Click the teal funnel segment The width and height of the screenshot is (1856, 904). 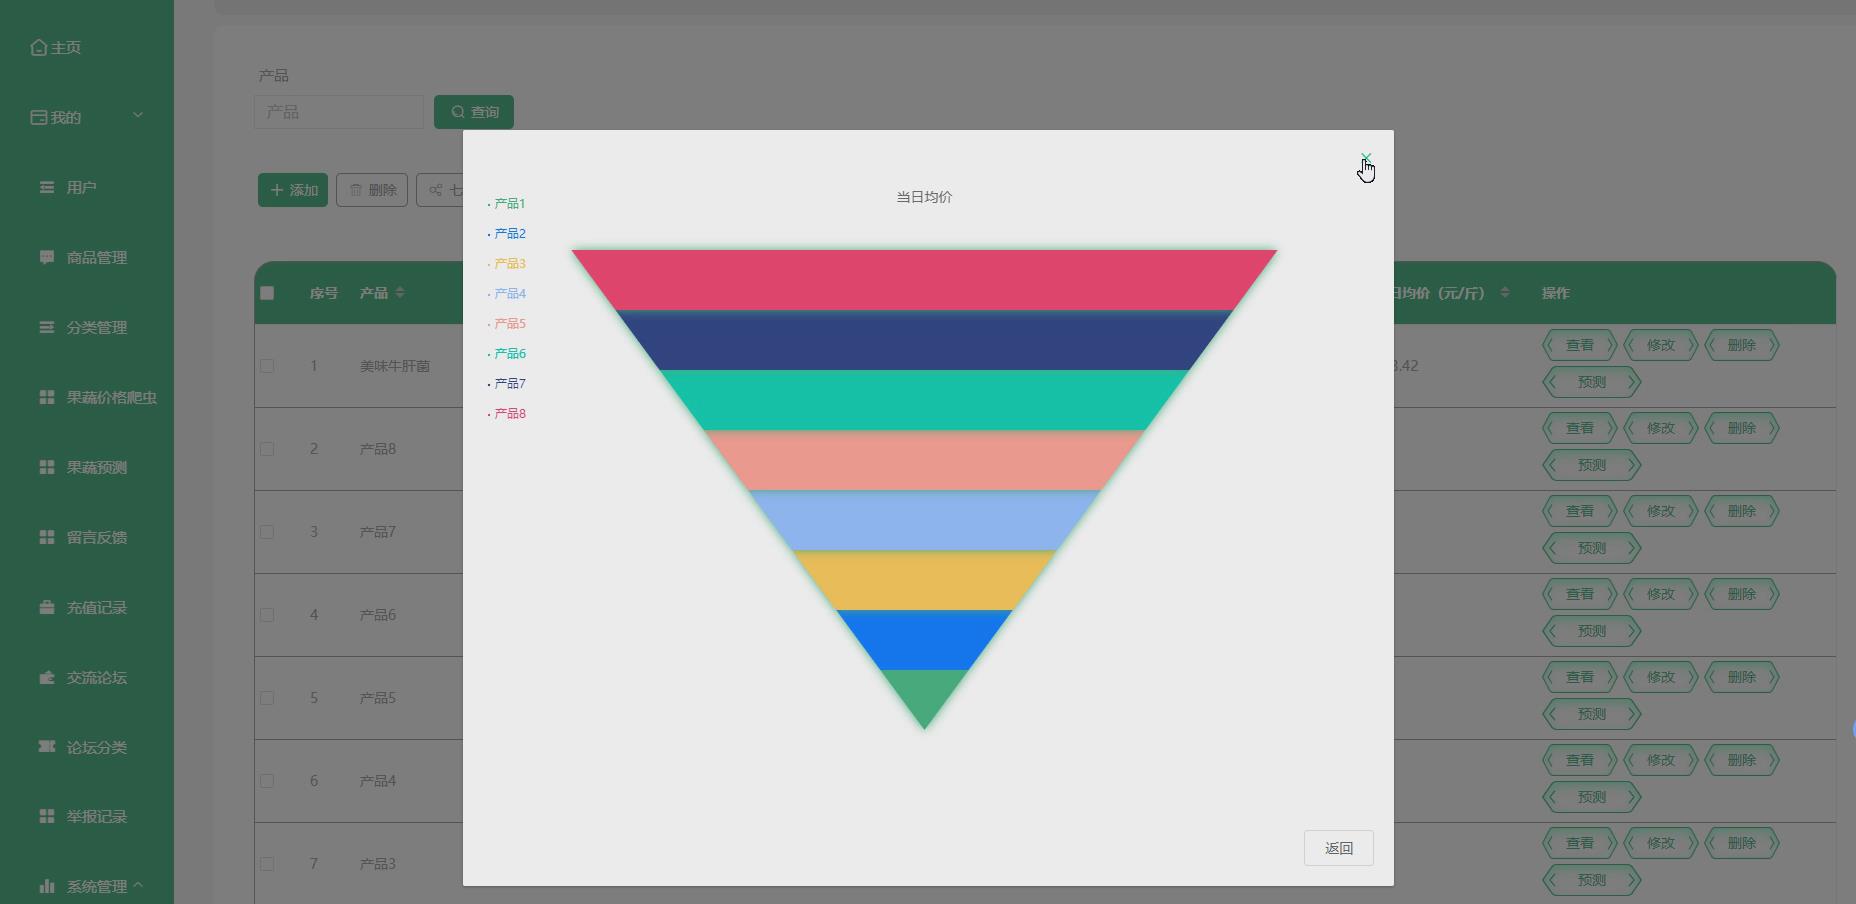[924, 400]
